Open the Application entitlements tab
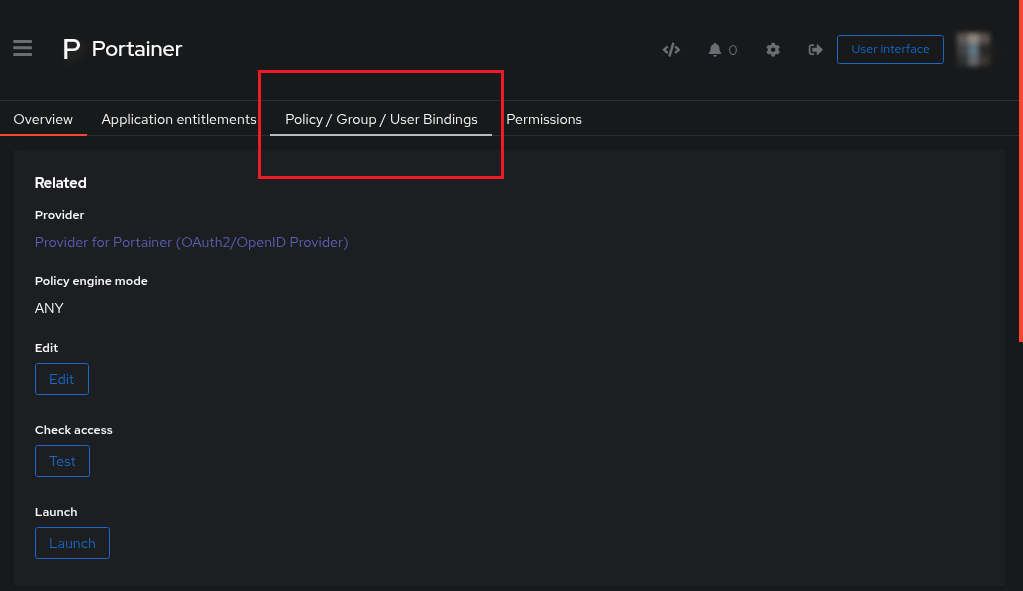Screen dimensions: 1023x591 [179, 119]
